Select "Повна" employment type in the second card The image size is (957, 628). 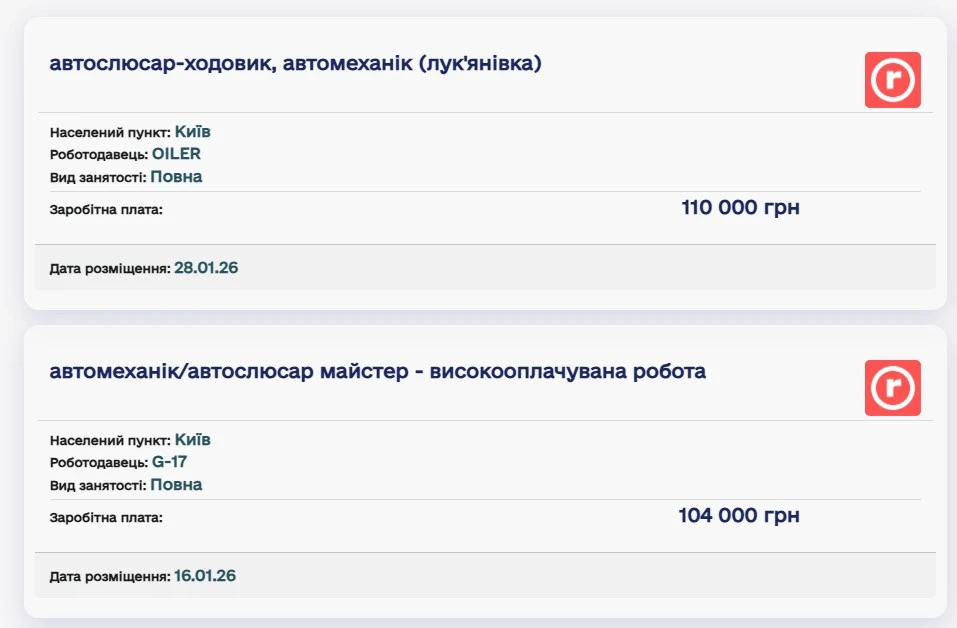pyautogui.click(x=178, y=484)
